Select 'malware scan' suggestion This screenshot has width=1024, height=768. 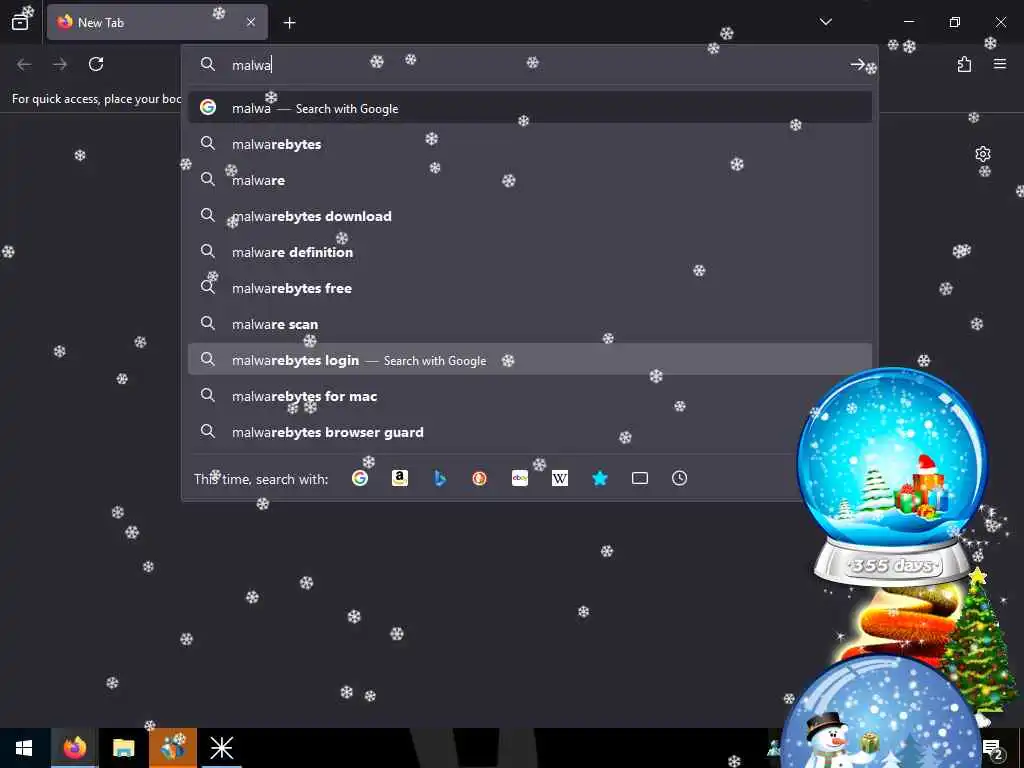tap(530, 323)
